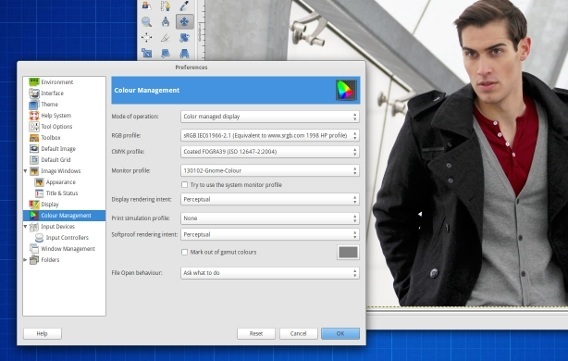Click the Reset button
This screenshot has height=361, width=568.
click(x=256, y=333)
